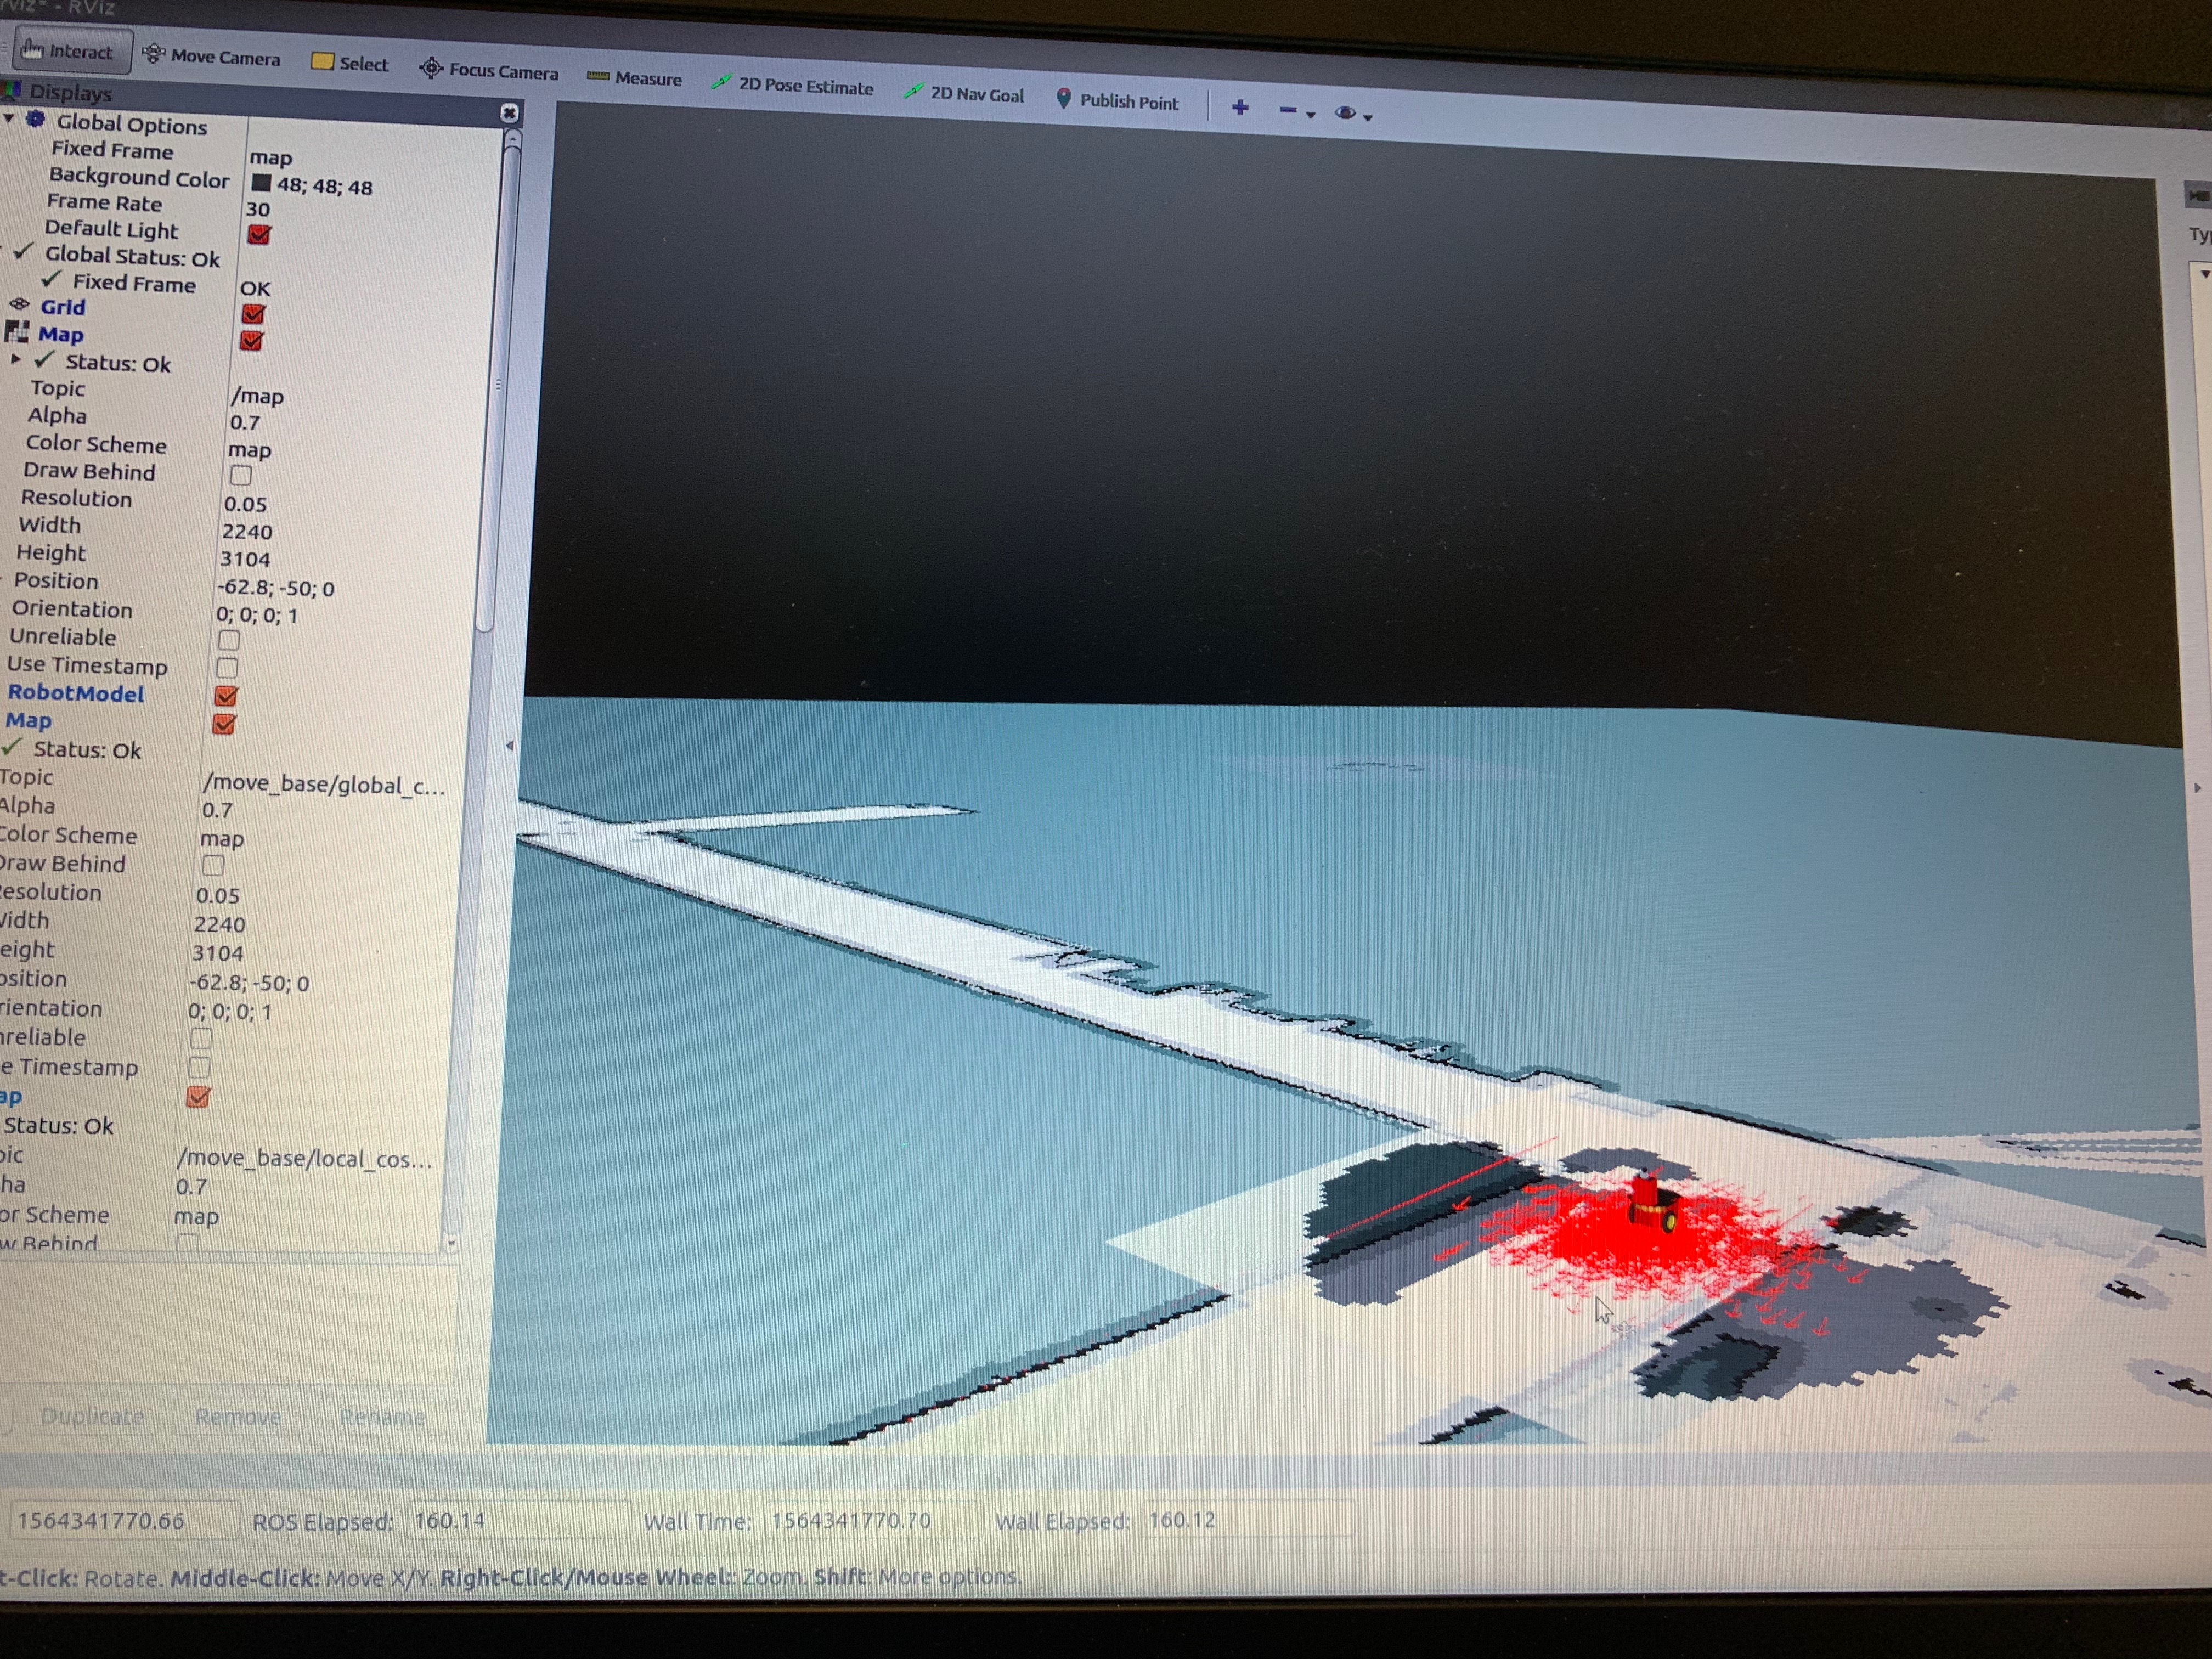2212x1659 pixels.
Task: Enable Draw Behind for /map
Action: click(x=240, y=476)
